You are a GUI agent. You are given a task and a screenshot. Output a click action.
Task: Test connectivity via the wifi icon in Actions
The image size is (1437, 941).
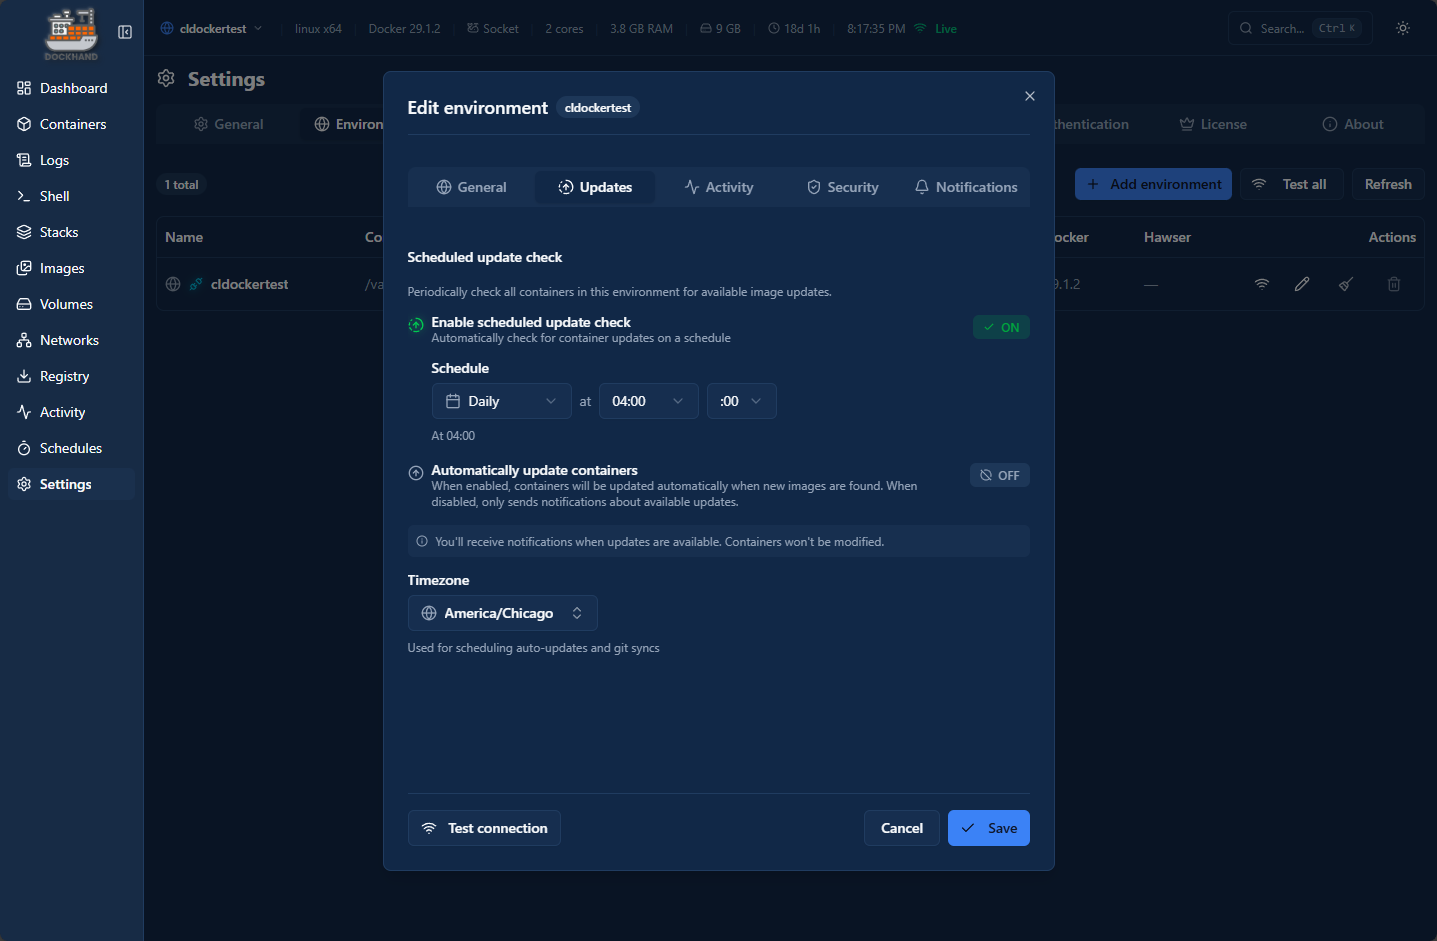point(1261,284)
